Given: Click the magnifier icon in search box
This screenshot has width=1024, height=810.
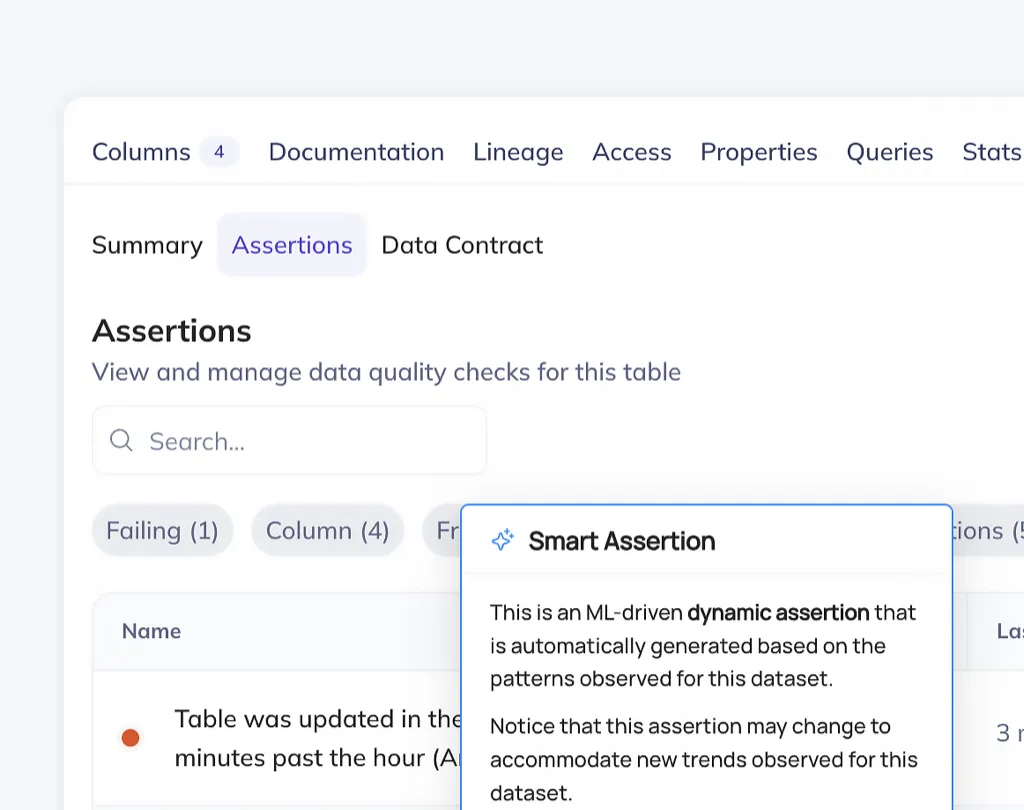Looking at the screenshot, I should click(x=121, y=441).
